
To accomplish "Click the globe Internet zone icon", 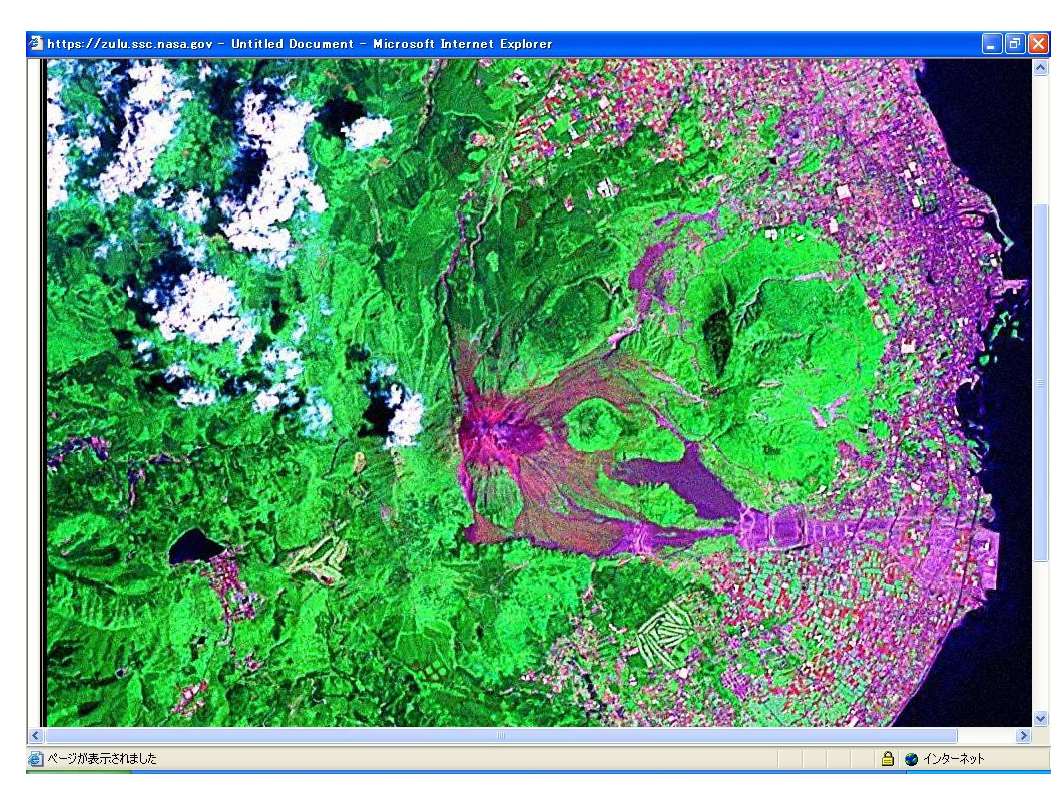I will [x=912, y=760].
